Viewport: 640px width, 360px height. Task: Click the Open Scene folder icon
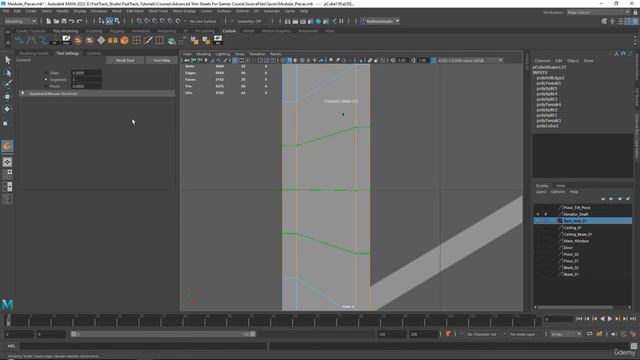pos(56,21)
